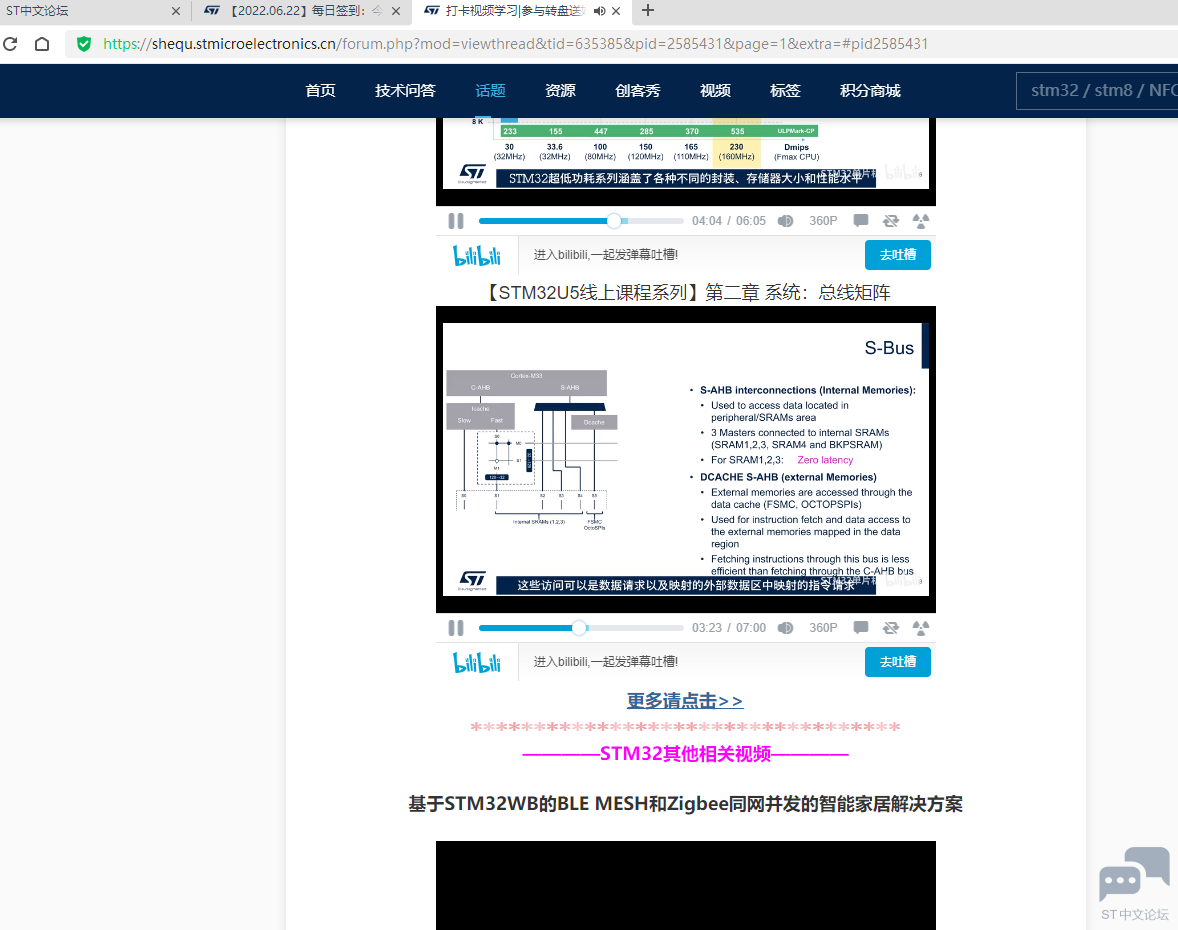Click 去吐槽 button under first video
1178x930 pixels.
(897, 255)
